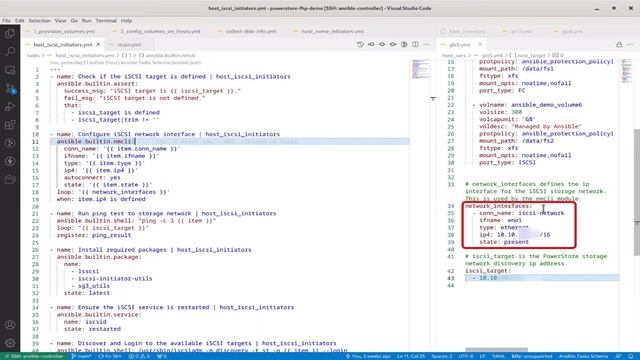640x360 pixels.
Task: Open the Search view in activity bar
Action: point(10,51)
